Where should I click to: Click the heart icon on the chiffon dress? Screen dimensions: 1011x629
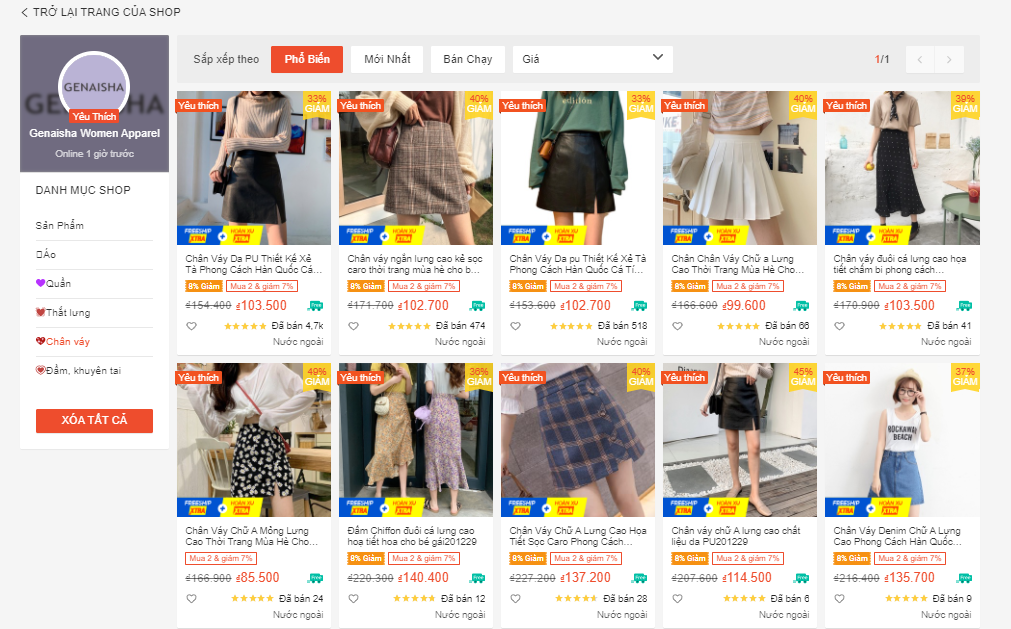(353, 597)
